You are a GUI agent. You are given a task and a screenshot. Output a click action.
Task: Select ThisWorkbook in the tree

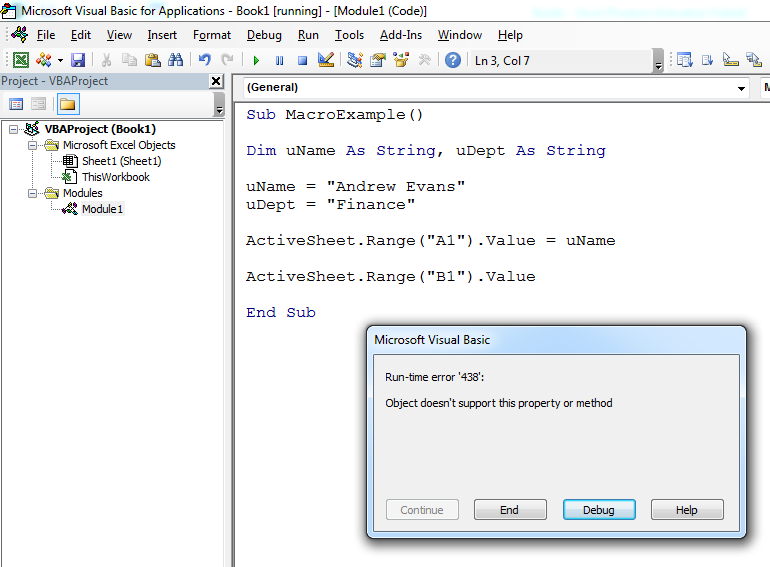point(115,177)
